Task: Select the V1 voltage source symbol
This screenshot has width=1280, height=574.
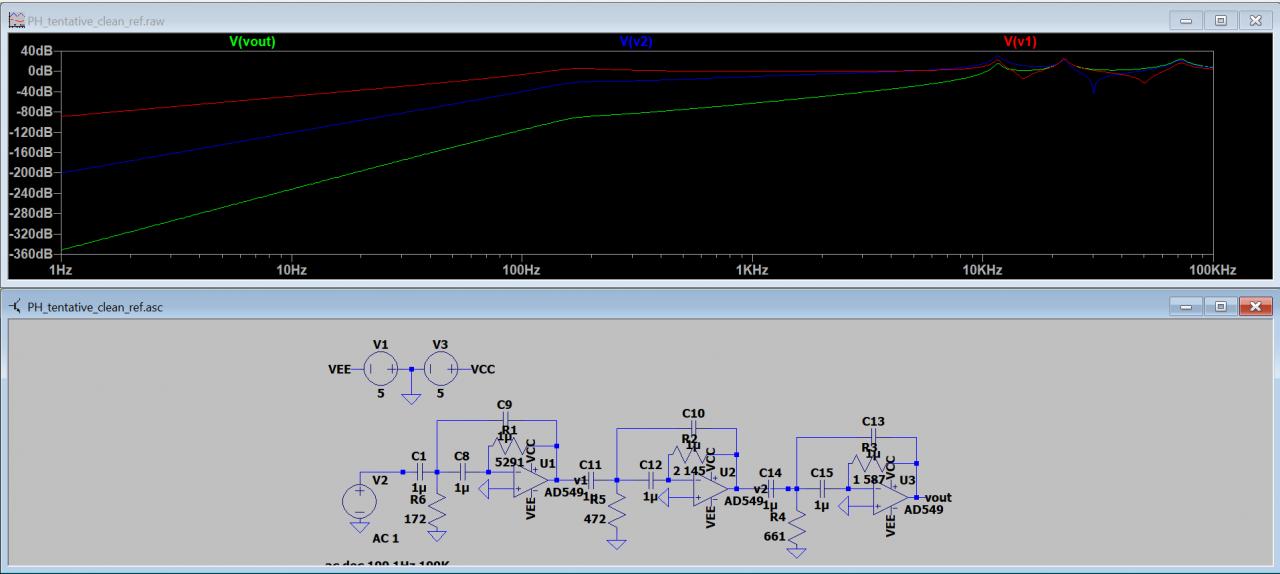Action: (x=379, y=369)
